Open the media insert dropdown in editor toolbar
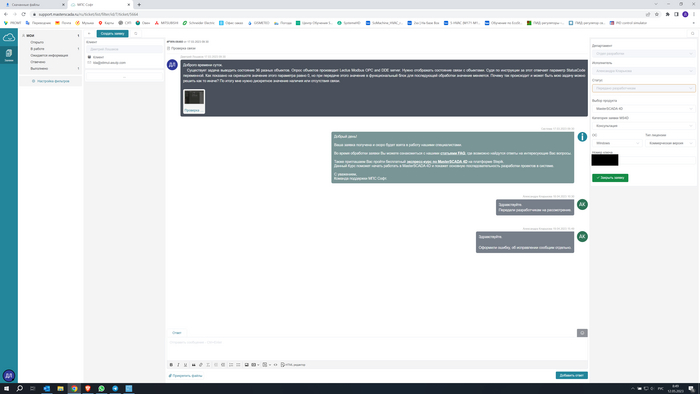This screenshot has width=700, height=394. (x=254, y=365)
